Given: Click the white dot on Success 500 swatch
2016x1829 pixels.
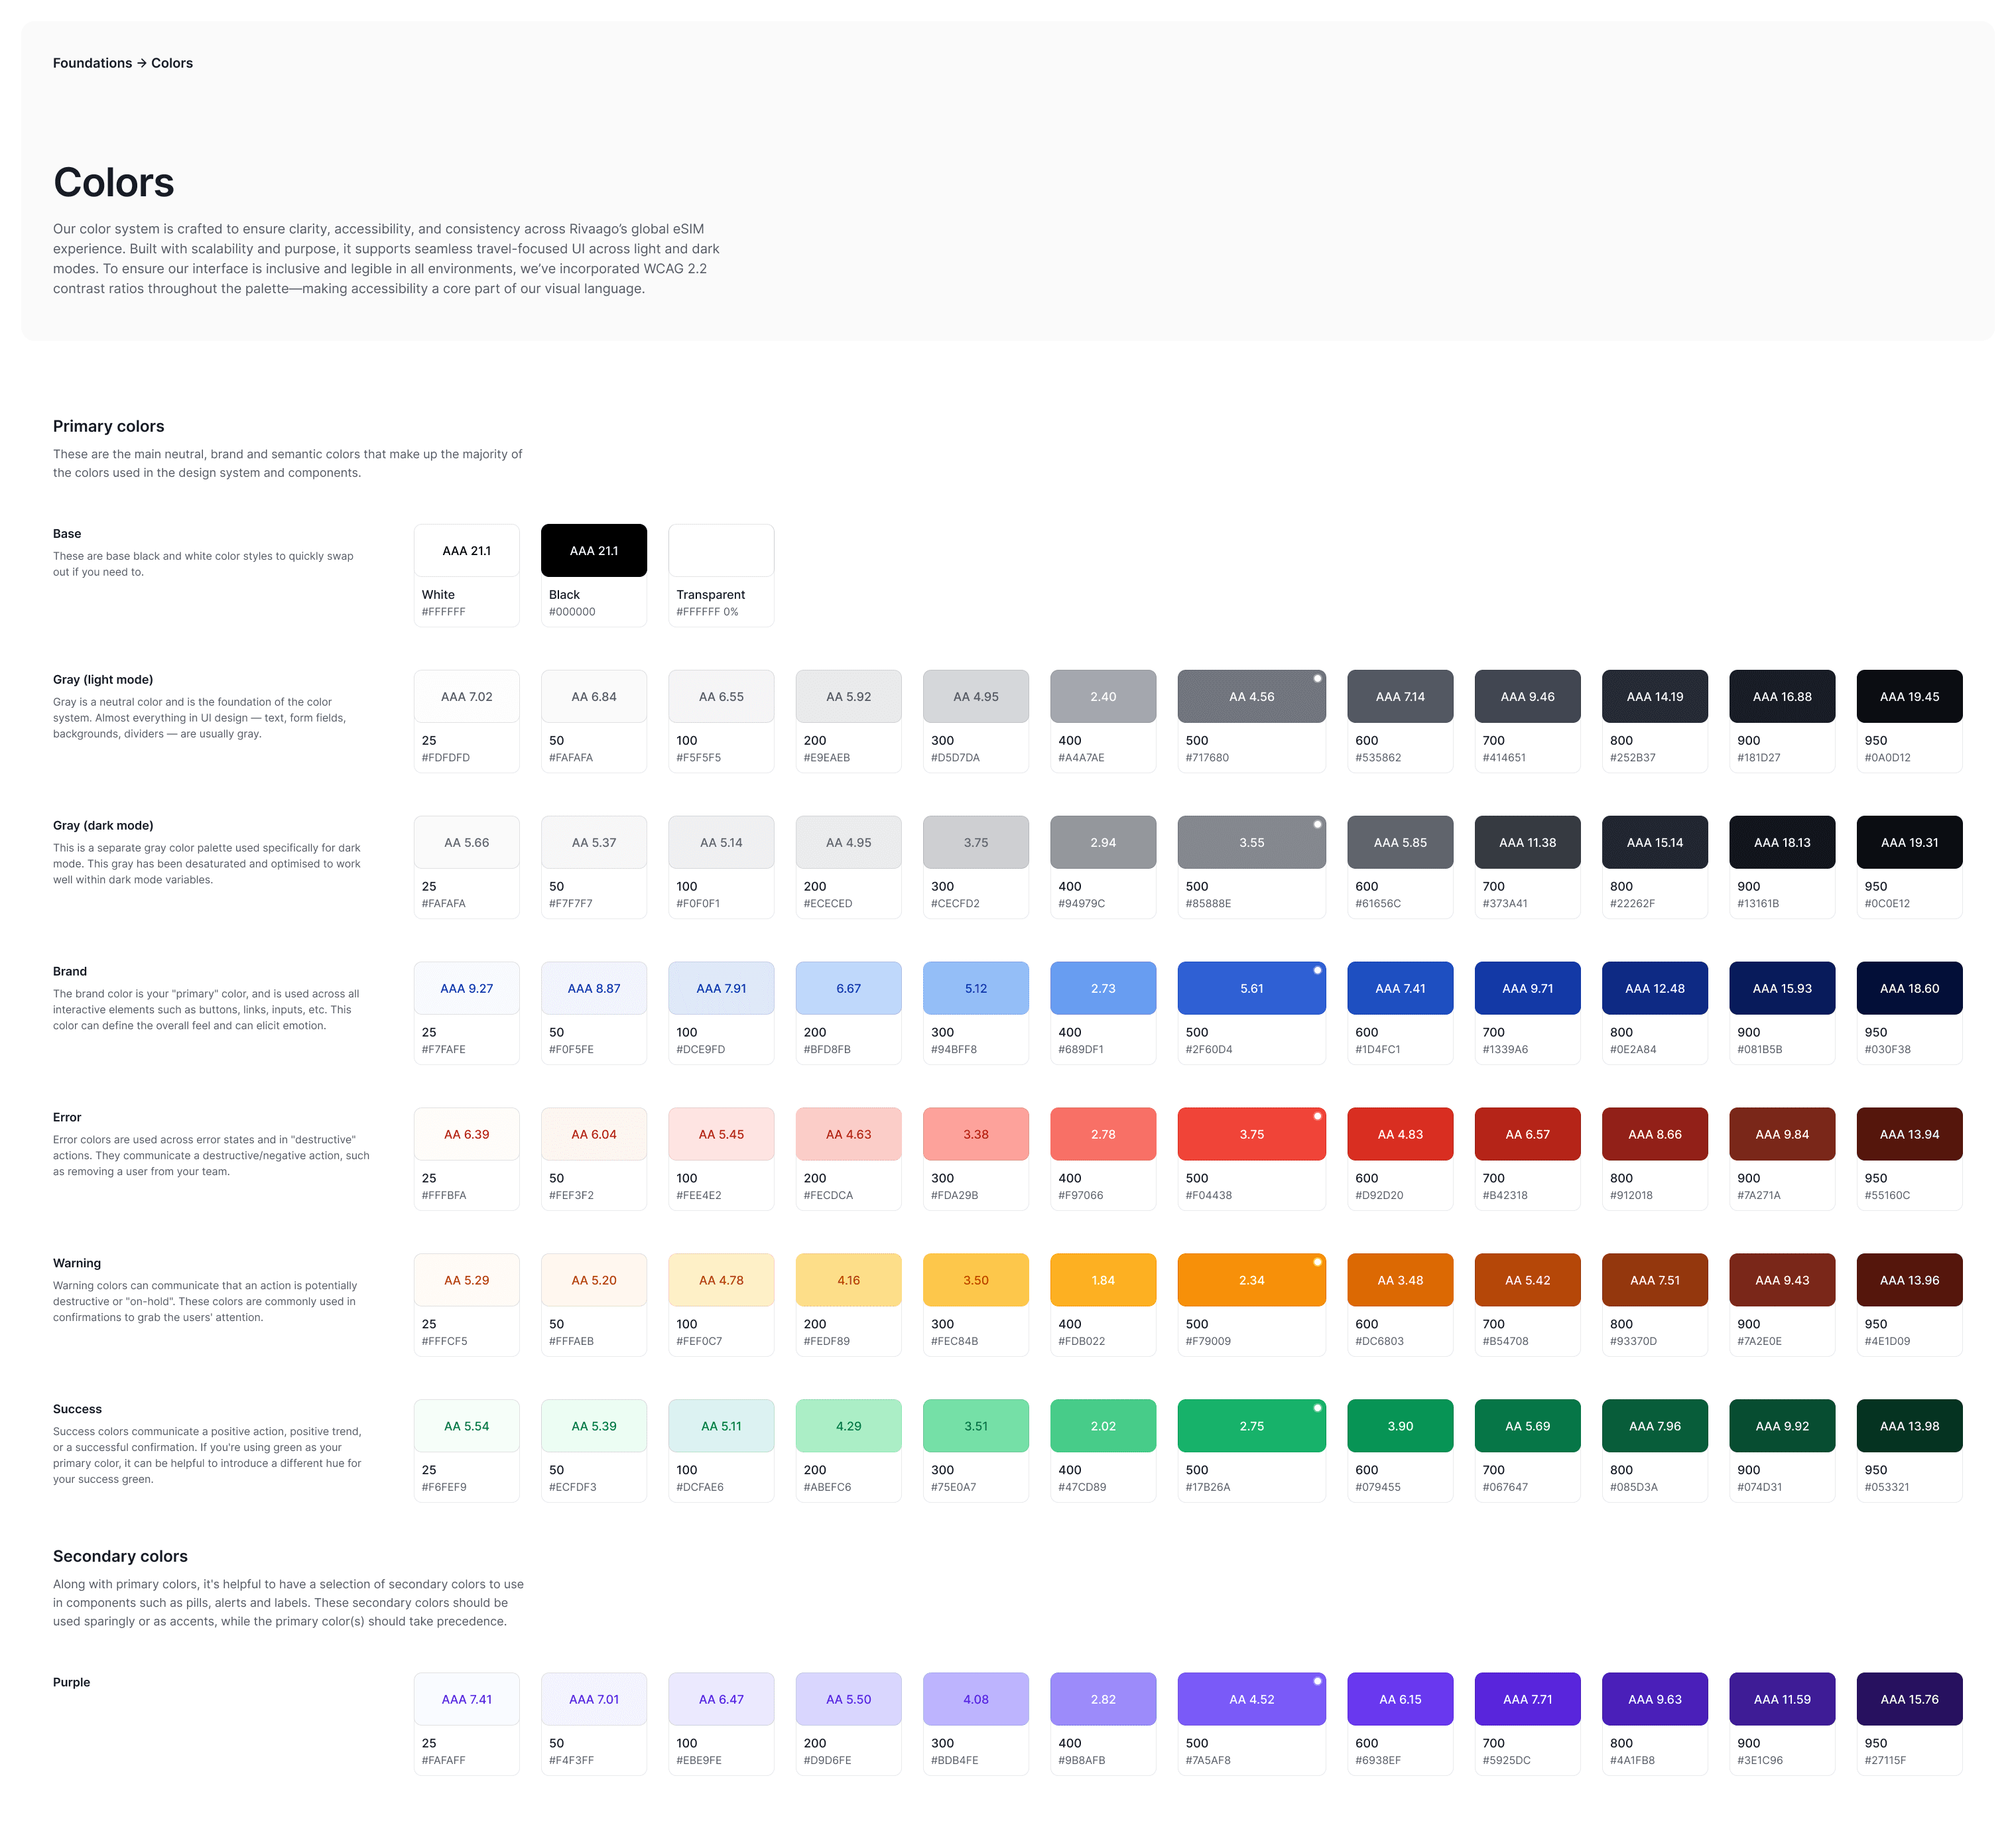Looking at the screenshot, I should pos(1317,1408).
